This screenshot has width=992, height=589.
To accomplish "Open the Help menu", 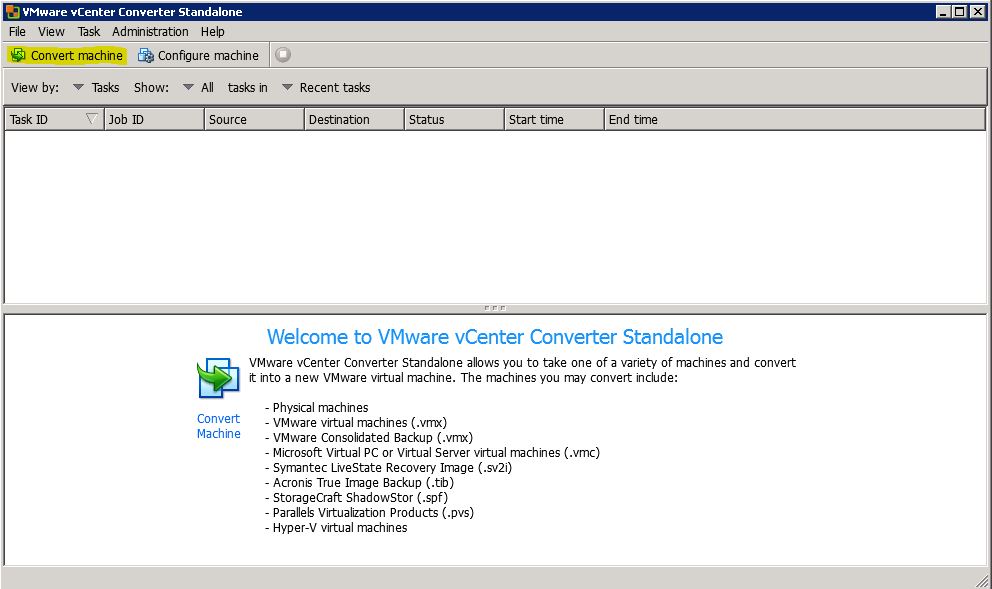I will coord(213,32).
